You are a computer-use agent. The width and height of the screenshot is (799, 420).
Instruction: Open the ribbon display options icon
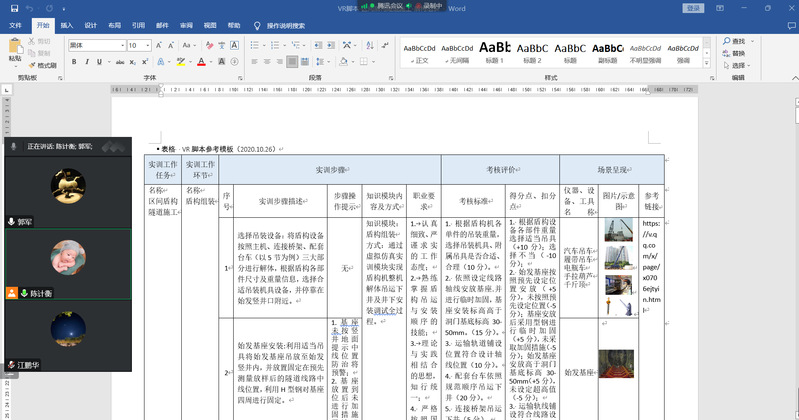(x=720, y=8)
